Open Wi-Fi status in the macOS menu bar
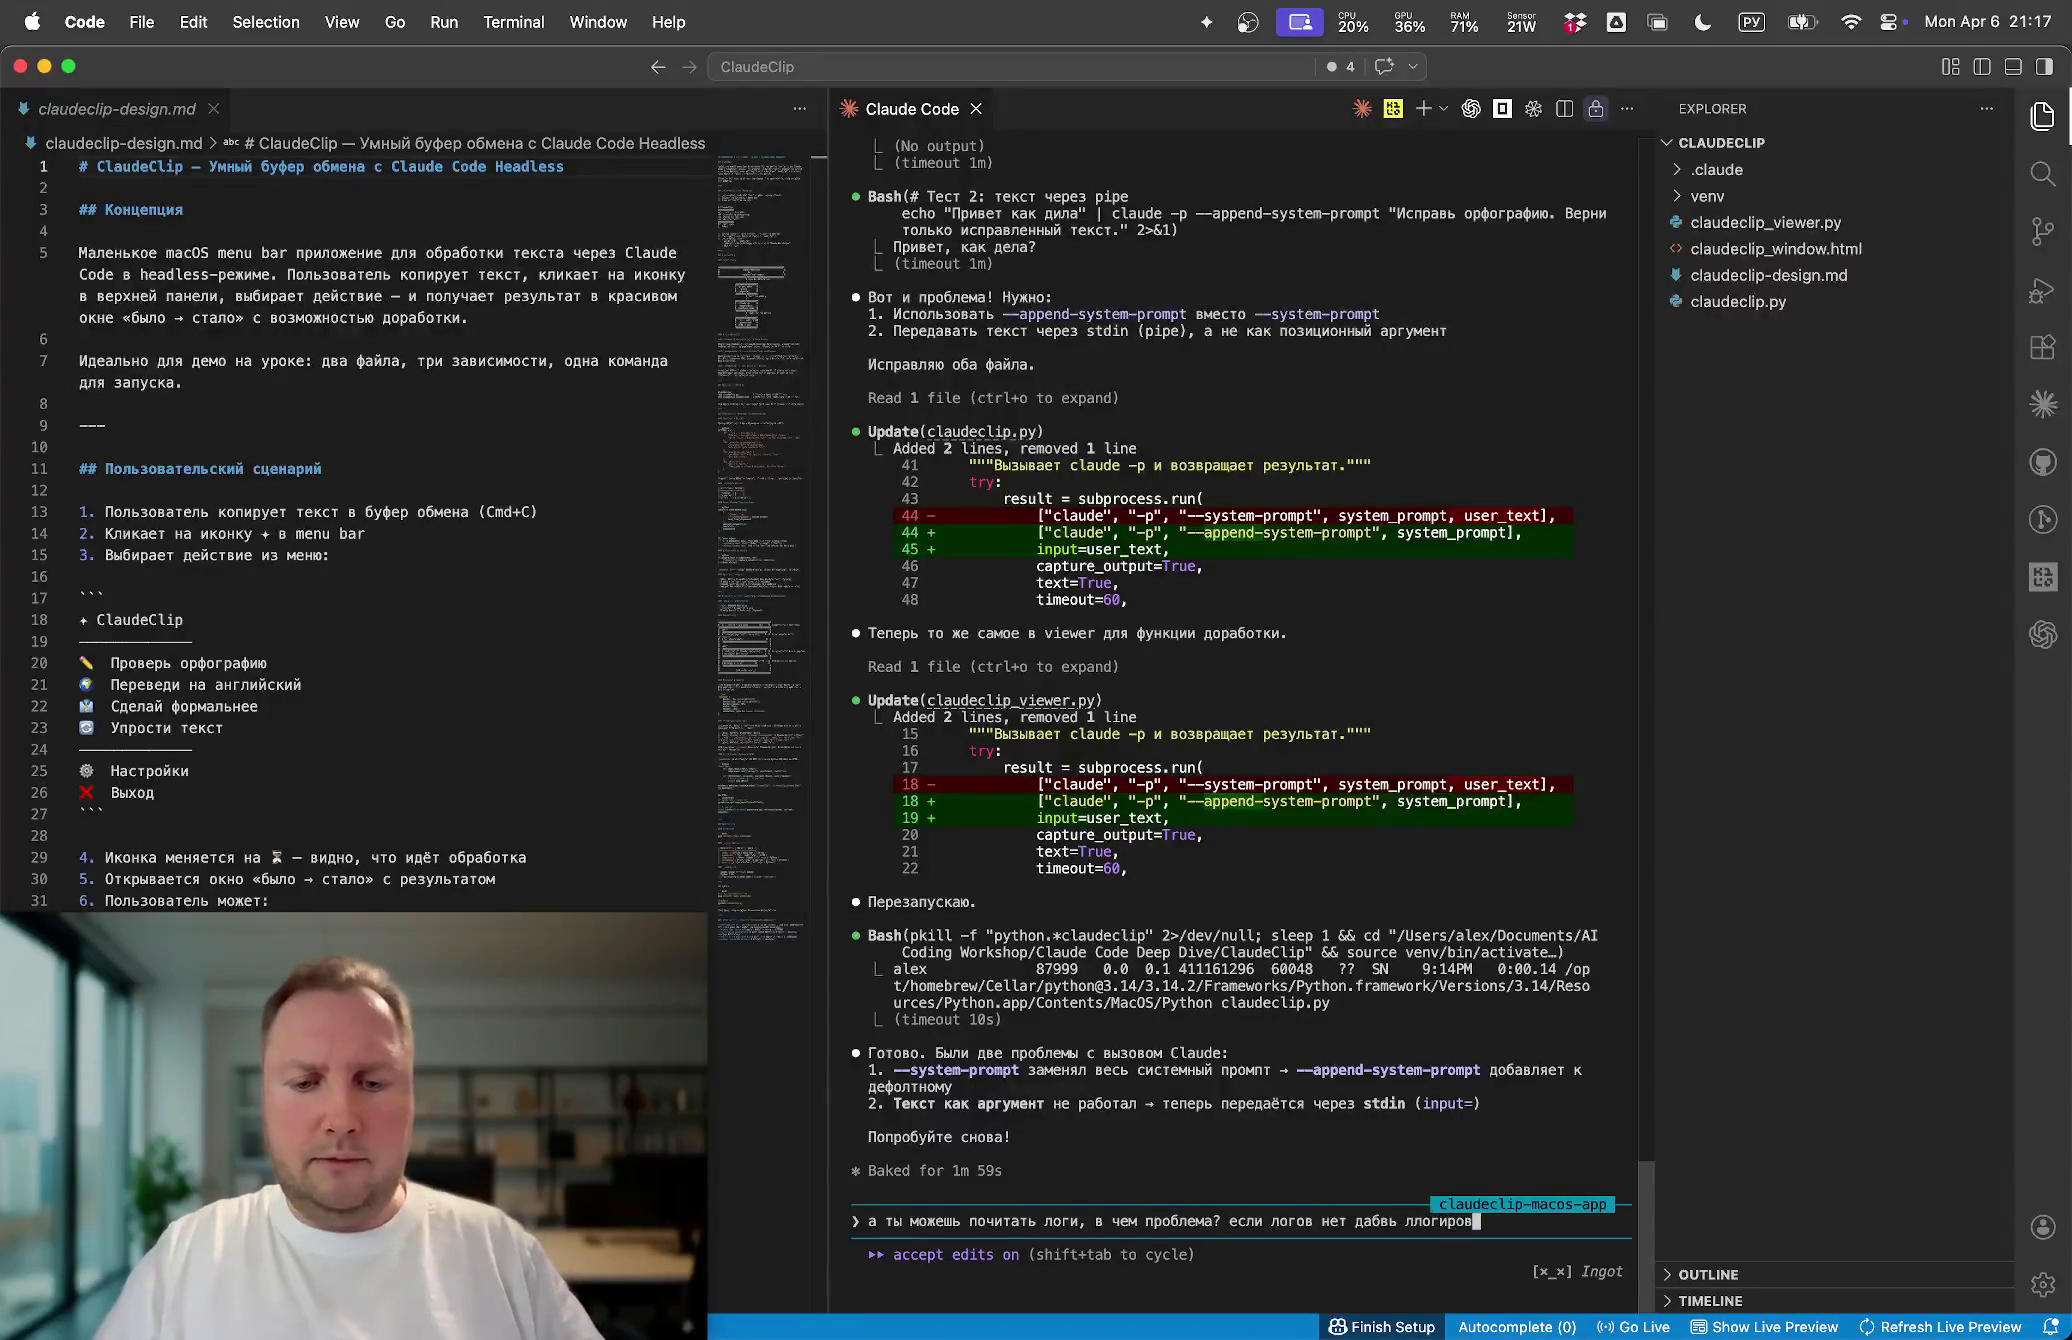 [x=1851, y=22]
